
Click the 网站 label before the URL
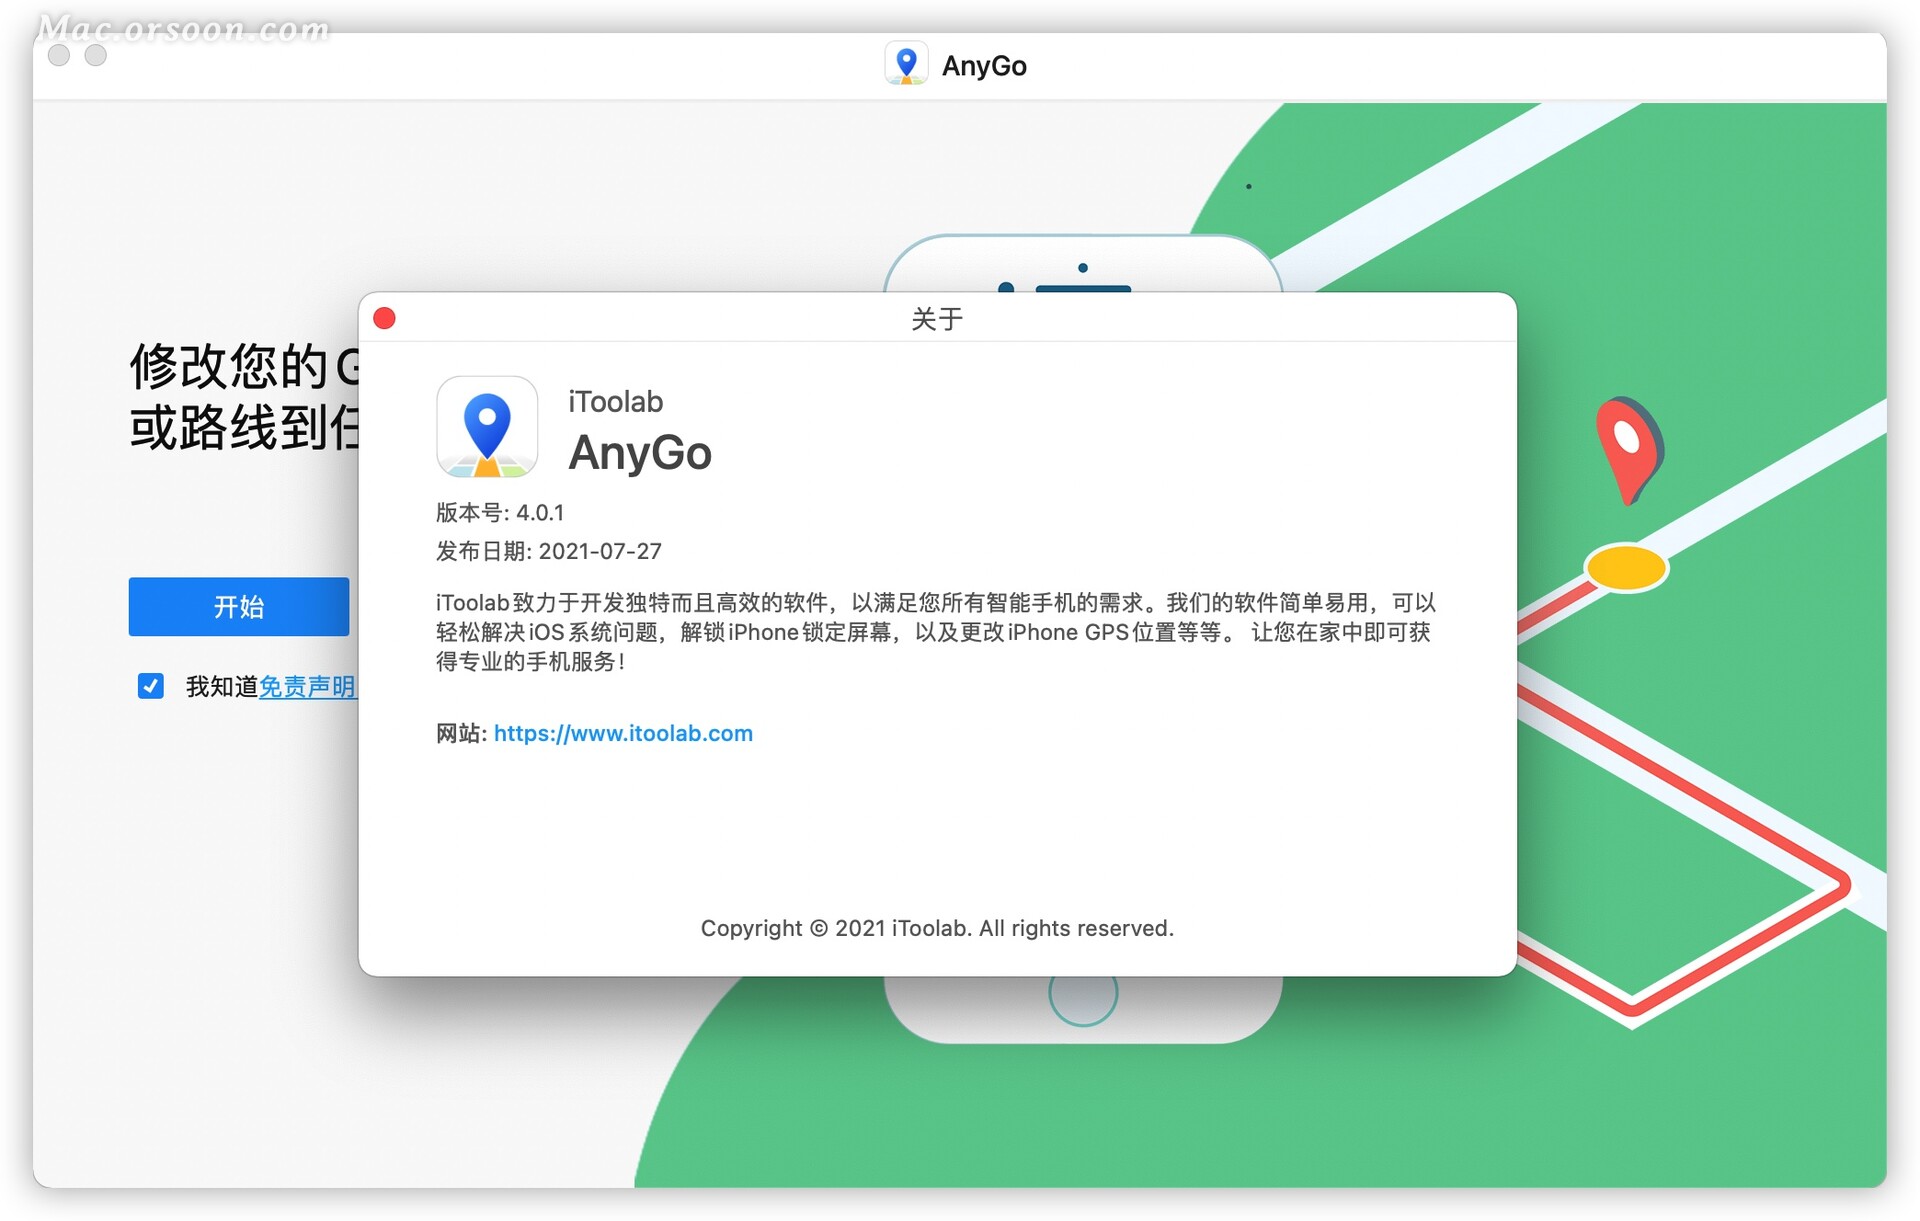pyautogui.click(x=459, y=733)
